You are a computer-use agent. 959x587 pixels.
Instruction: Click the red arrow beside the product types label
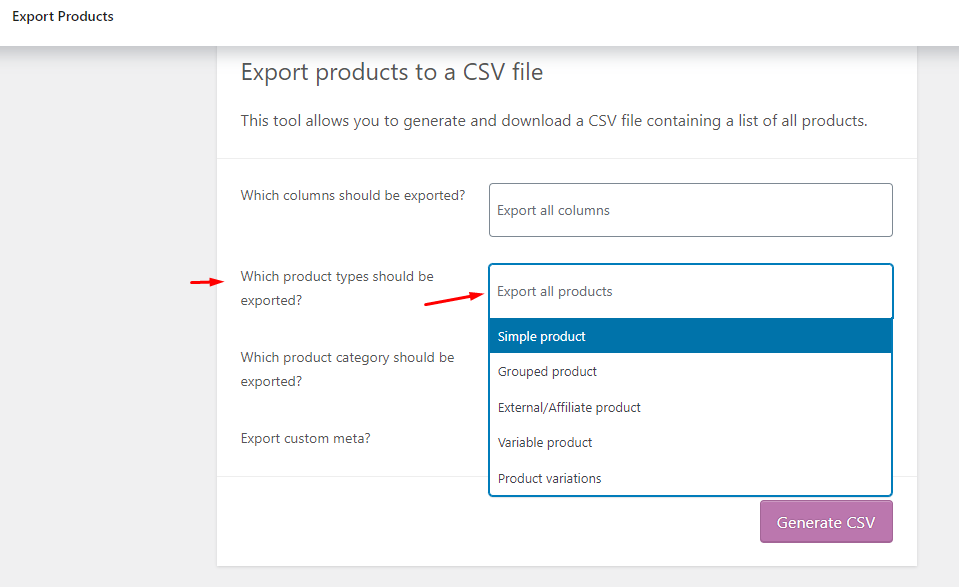point(207,282)
